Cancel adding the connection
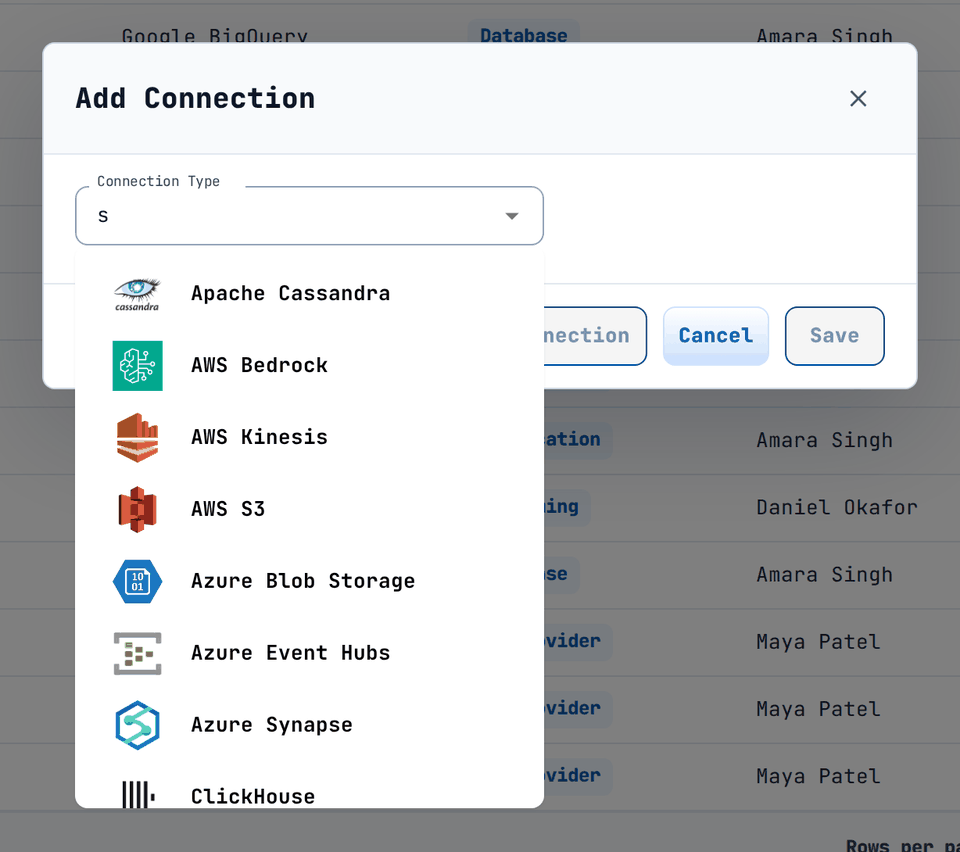 (x=716, y=336)
